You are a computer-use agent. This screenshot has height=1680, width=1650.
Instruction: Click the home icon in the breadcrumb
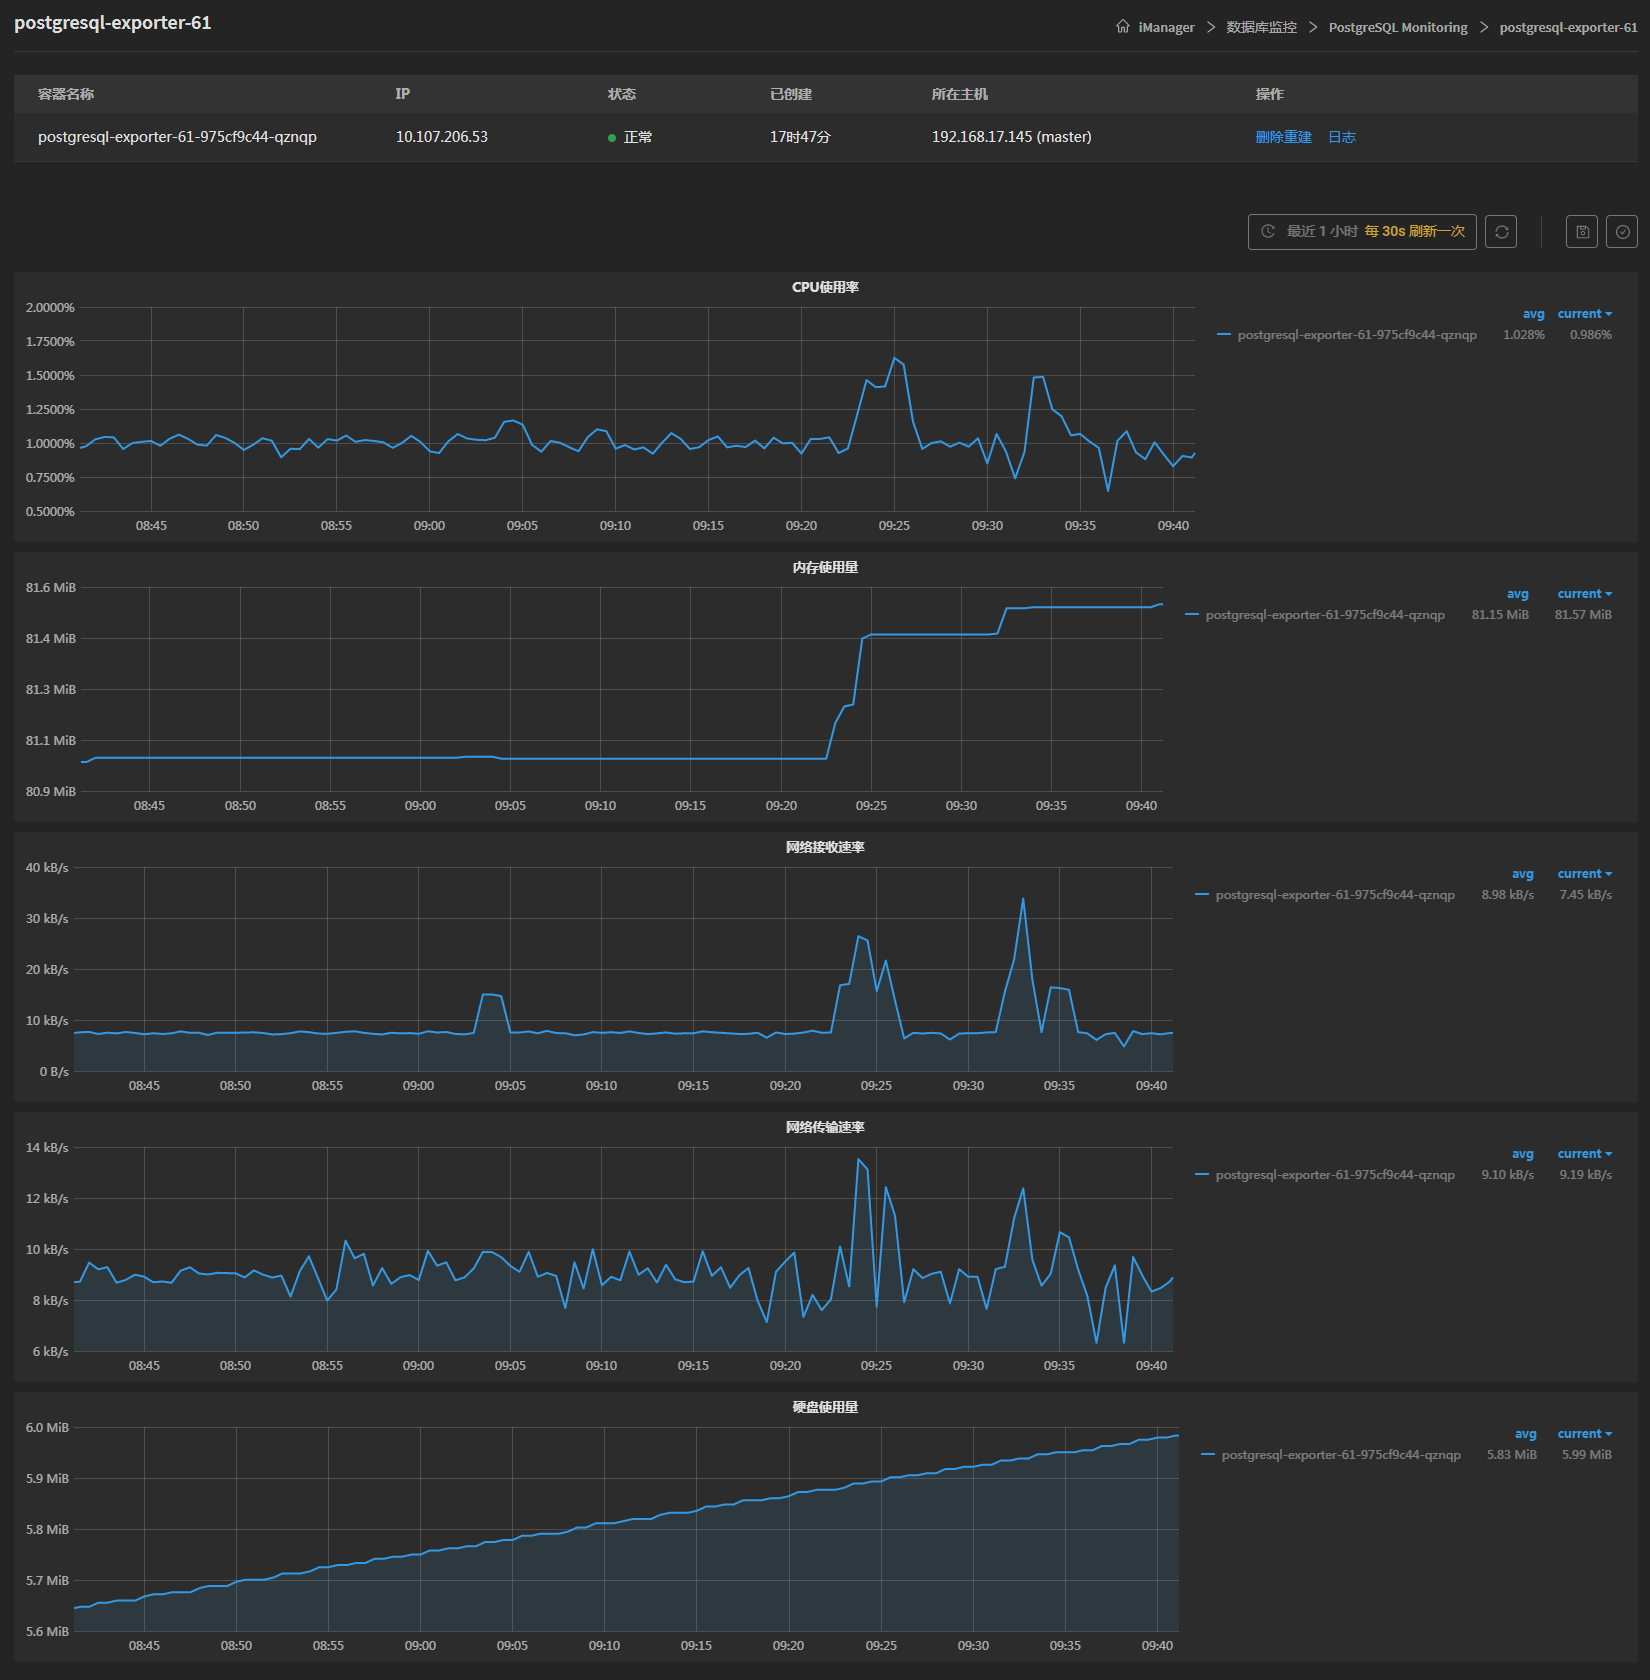pyautogui.click(x=1121, y=26)
